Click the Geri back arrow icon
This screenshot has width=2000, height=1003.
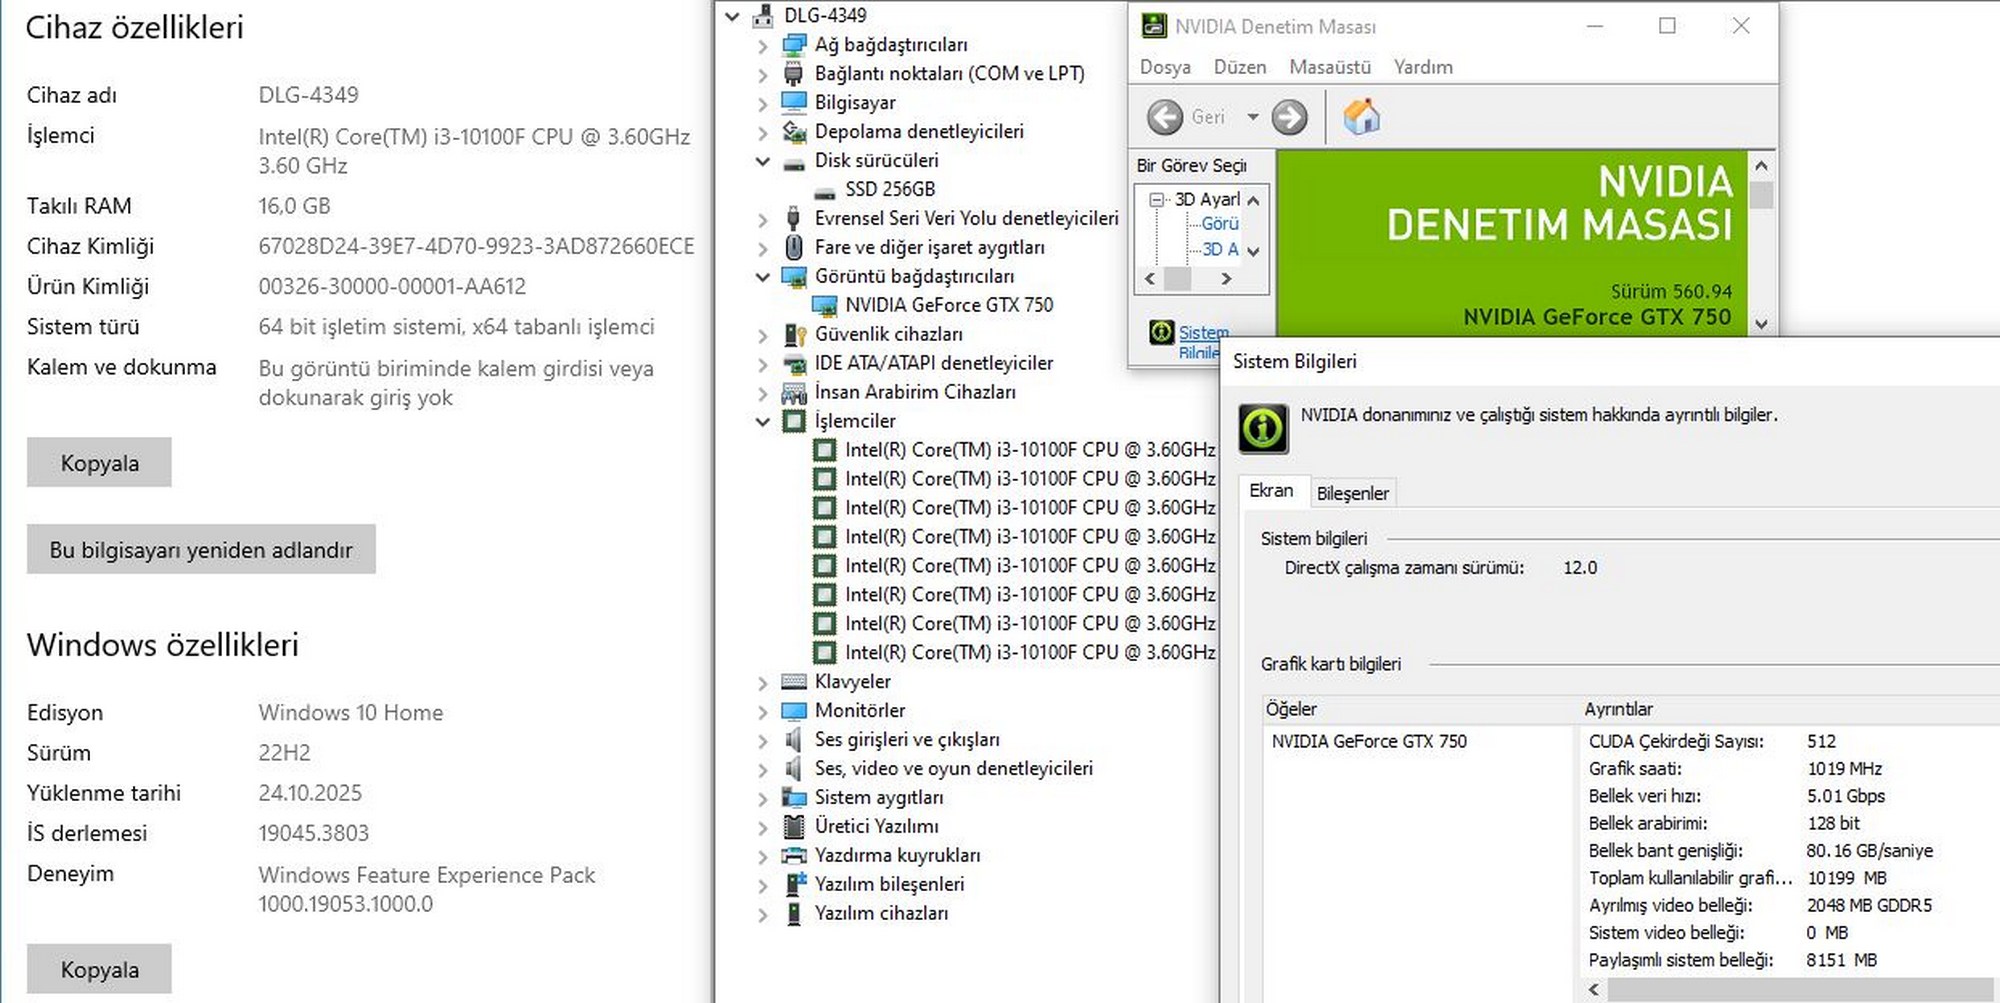click(x=1165, y=117)
